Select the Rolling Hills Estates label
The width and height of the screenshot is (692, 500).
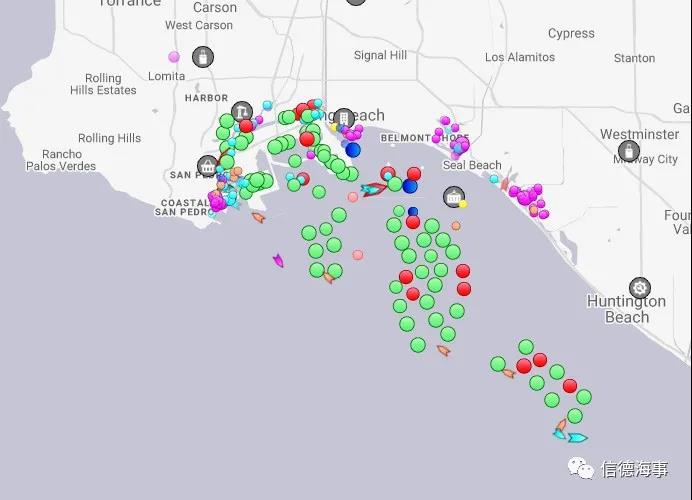pyautogui.click(x=103, y=84)
